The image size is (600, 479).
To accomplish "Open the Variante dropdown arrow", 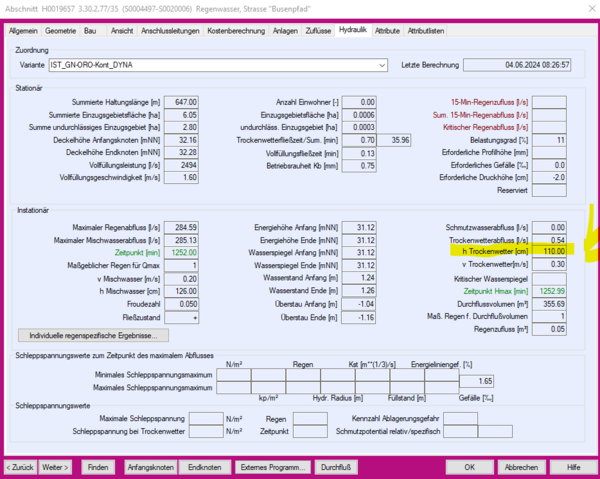I will coord(382,66).
